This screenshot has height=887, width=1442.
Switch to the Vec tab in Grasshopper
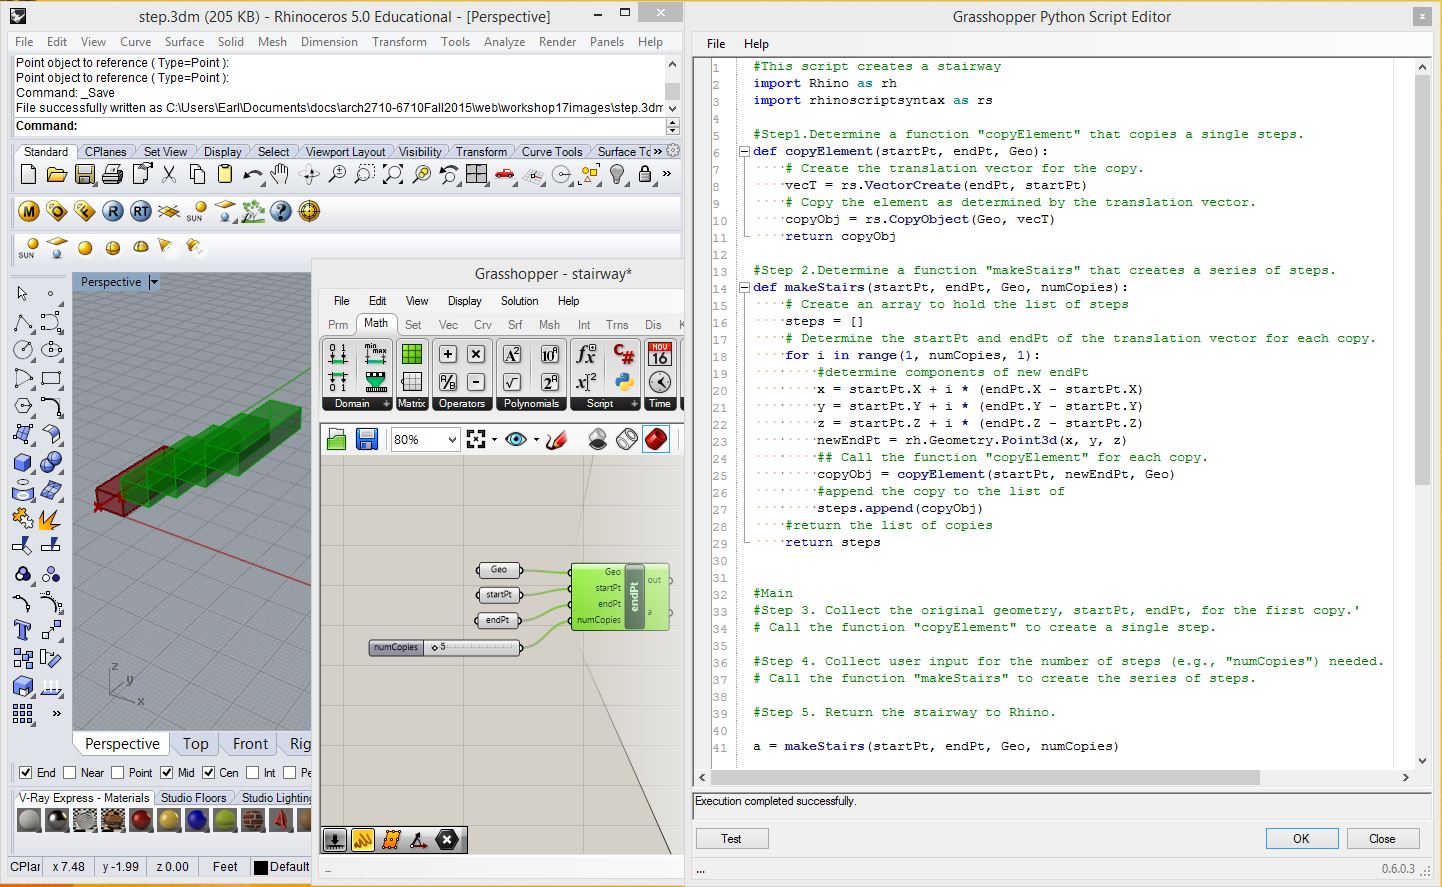pos(448,325)
